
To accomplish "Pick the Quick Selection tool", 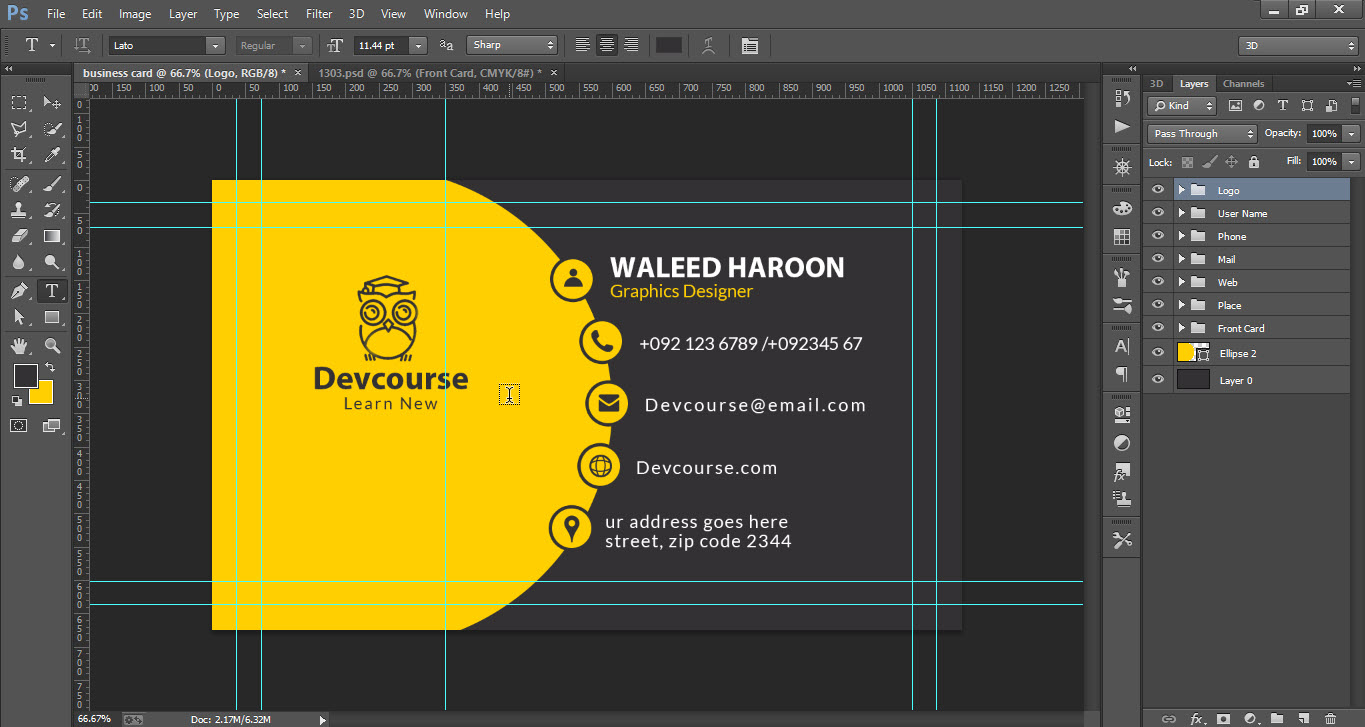I will coord(52,129).
